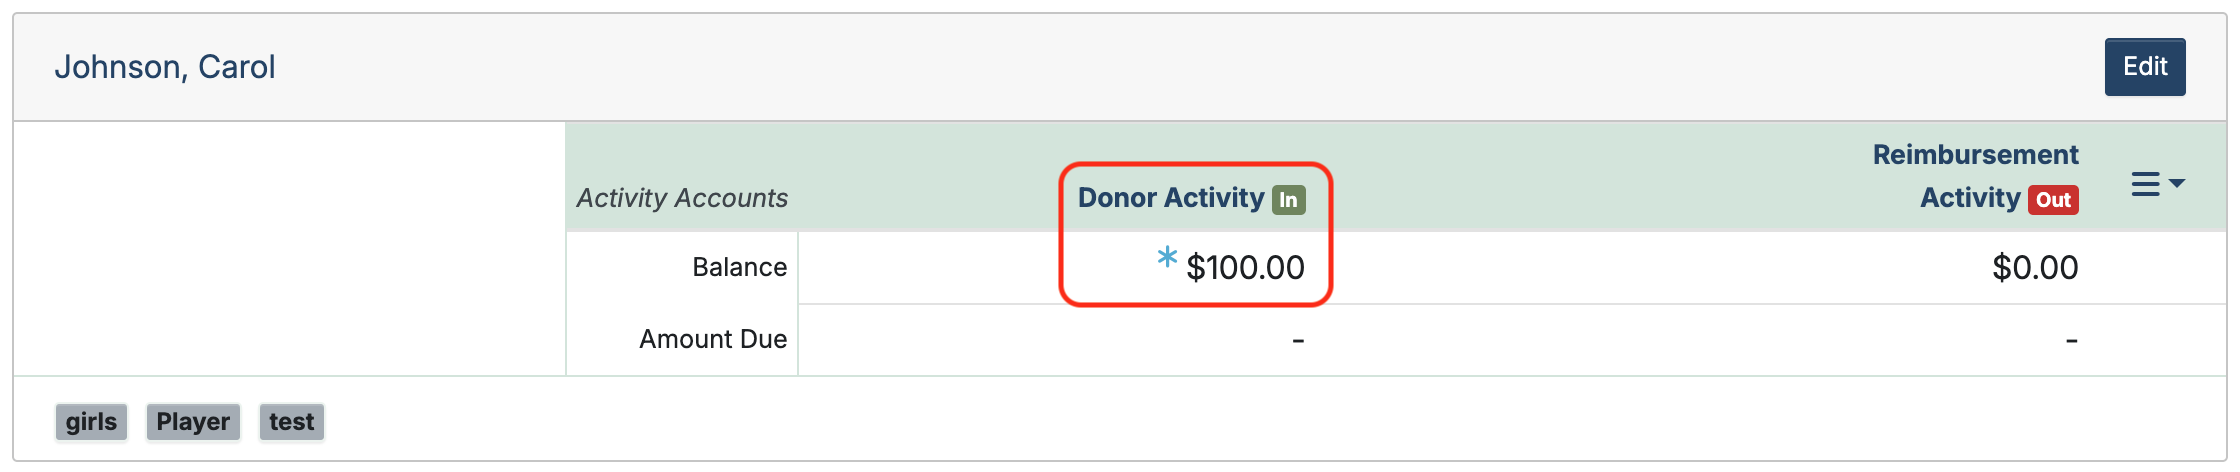
Task: Click the empty header area beside the name
Action: pyautogui.click(x=1100, y=67)
